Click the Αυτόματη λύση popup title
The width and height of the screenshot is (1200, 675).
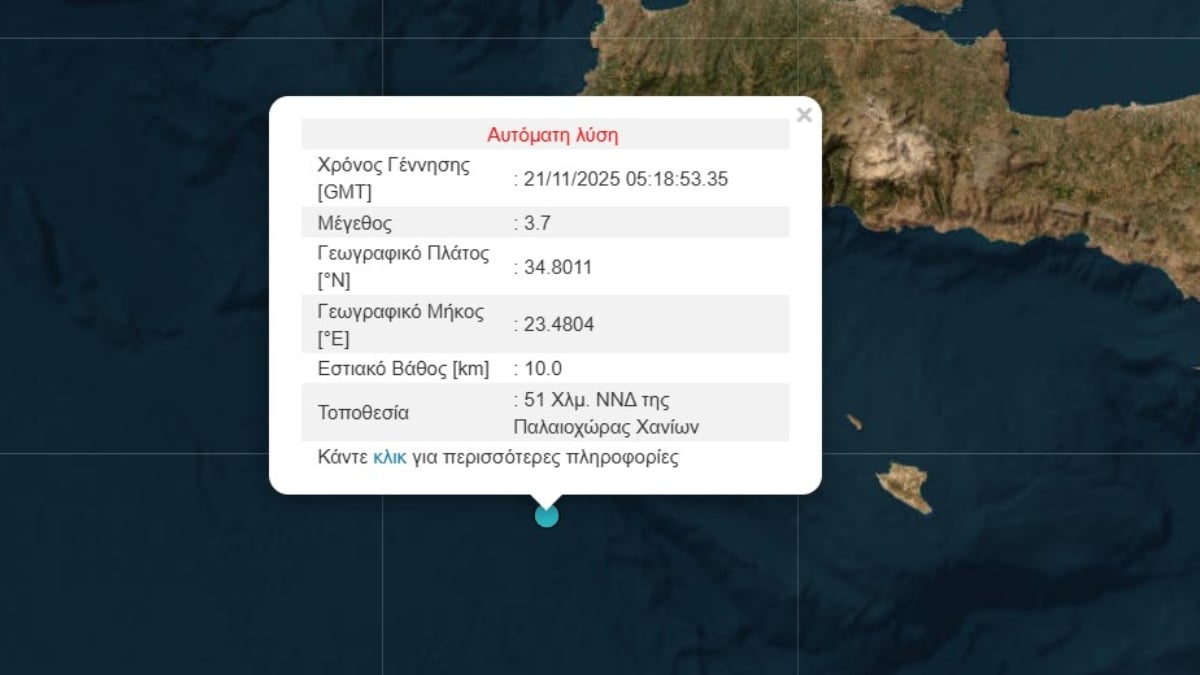coord(553,132)
